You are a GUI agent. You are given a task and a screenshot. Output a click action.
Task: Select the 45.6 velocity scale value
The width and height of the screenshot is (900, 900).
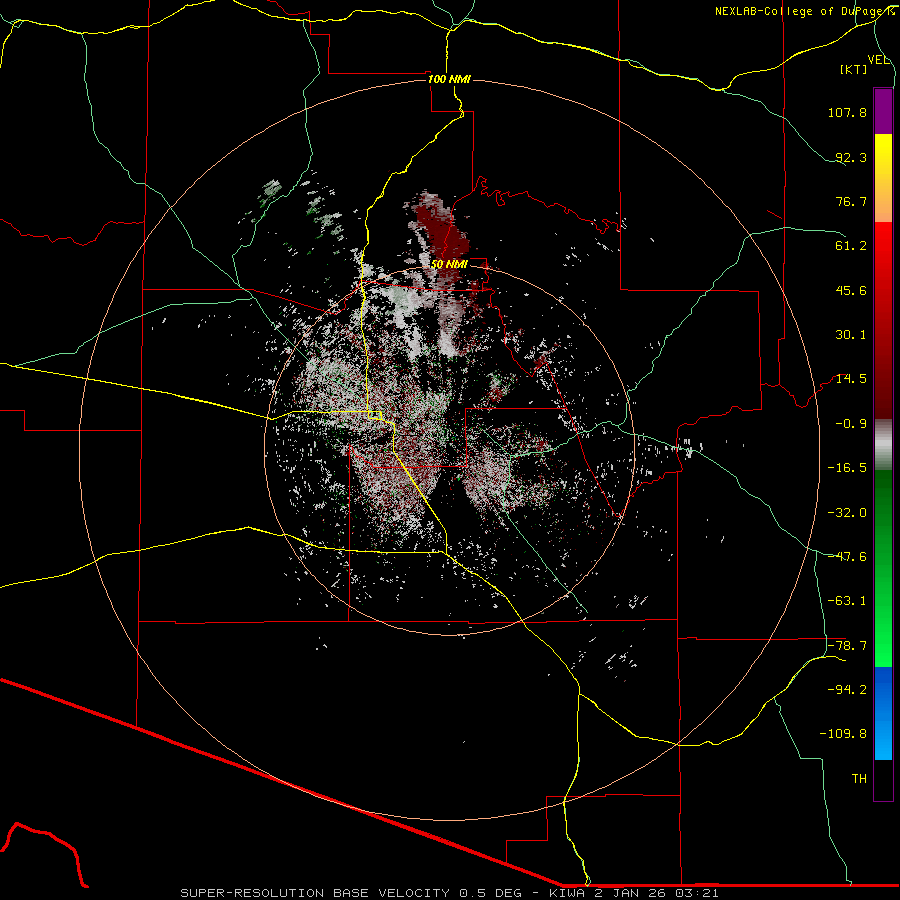(851, 290)
